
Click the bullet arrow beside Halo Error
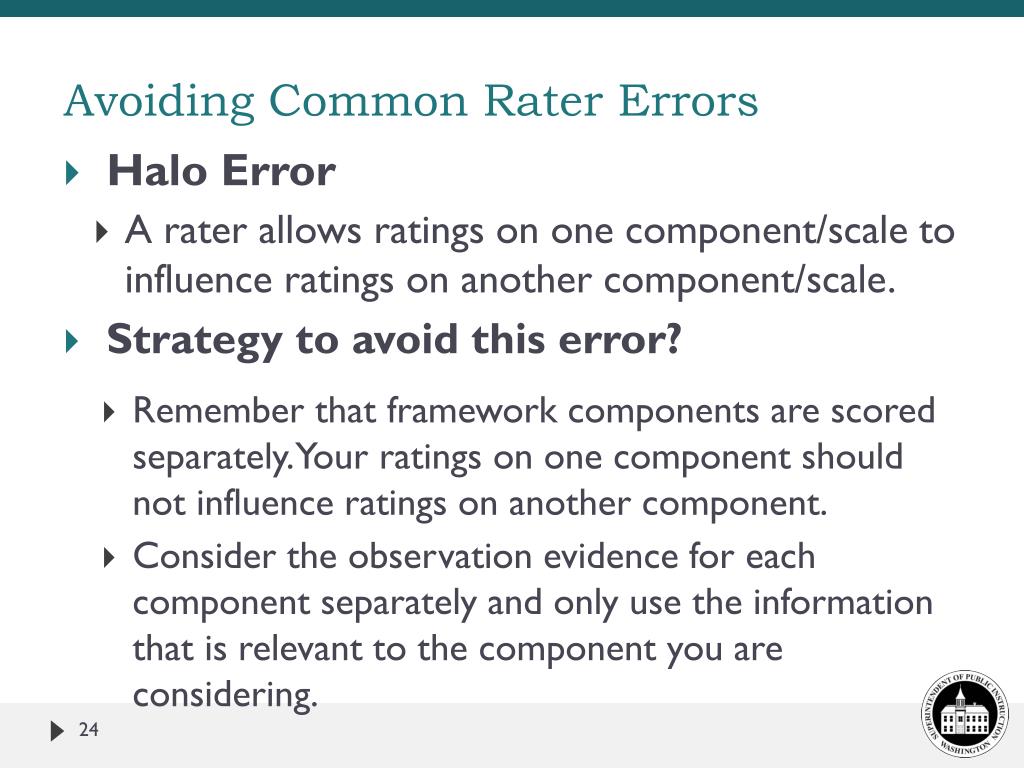tap(70, 173)
